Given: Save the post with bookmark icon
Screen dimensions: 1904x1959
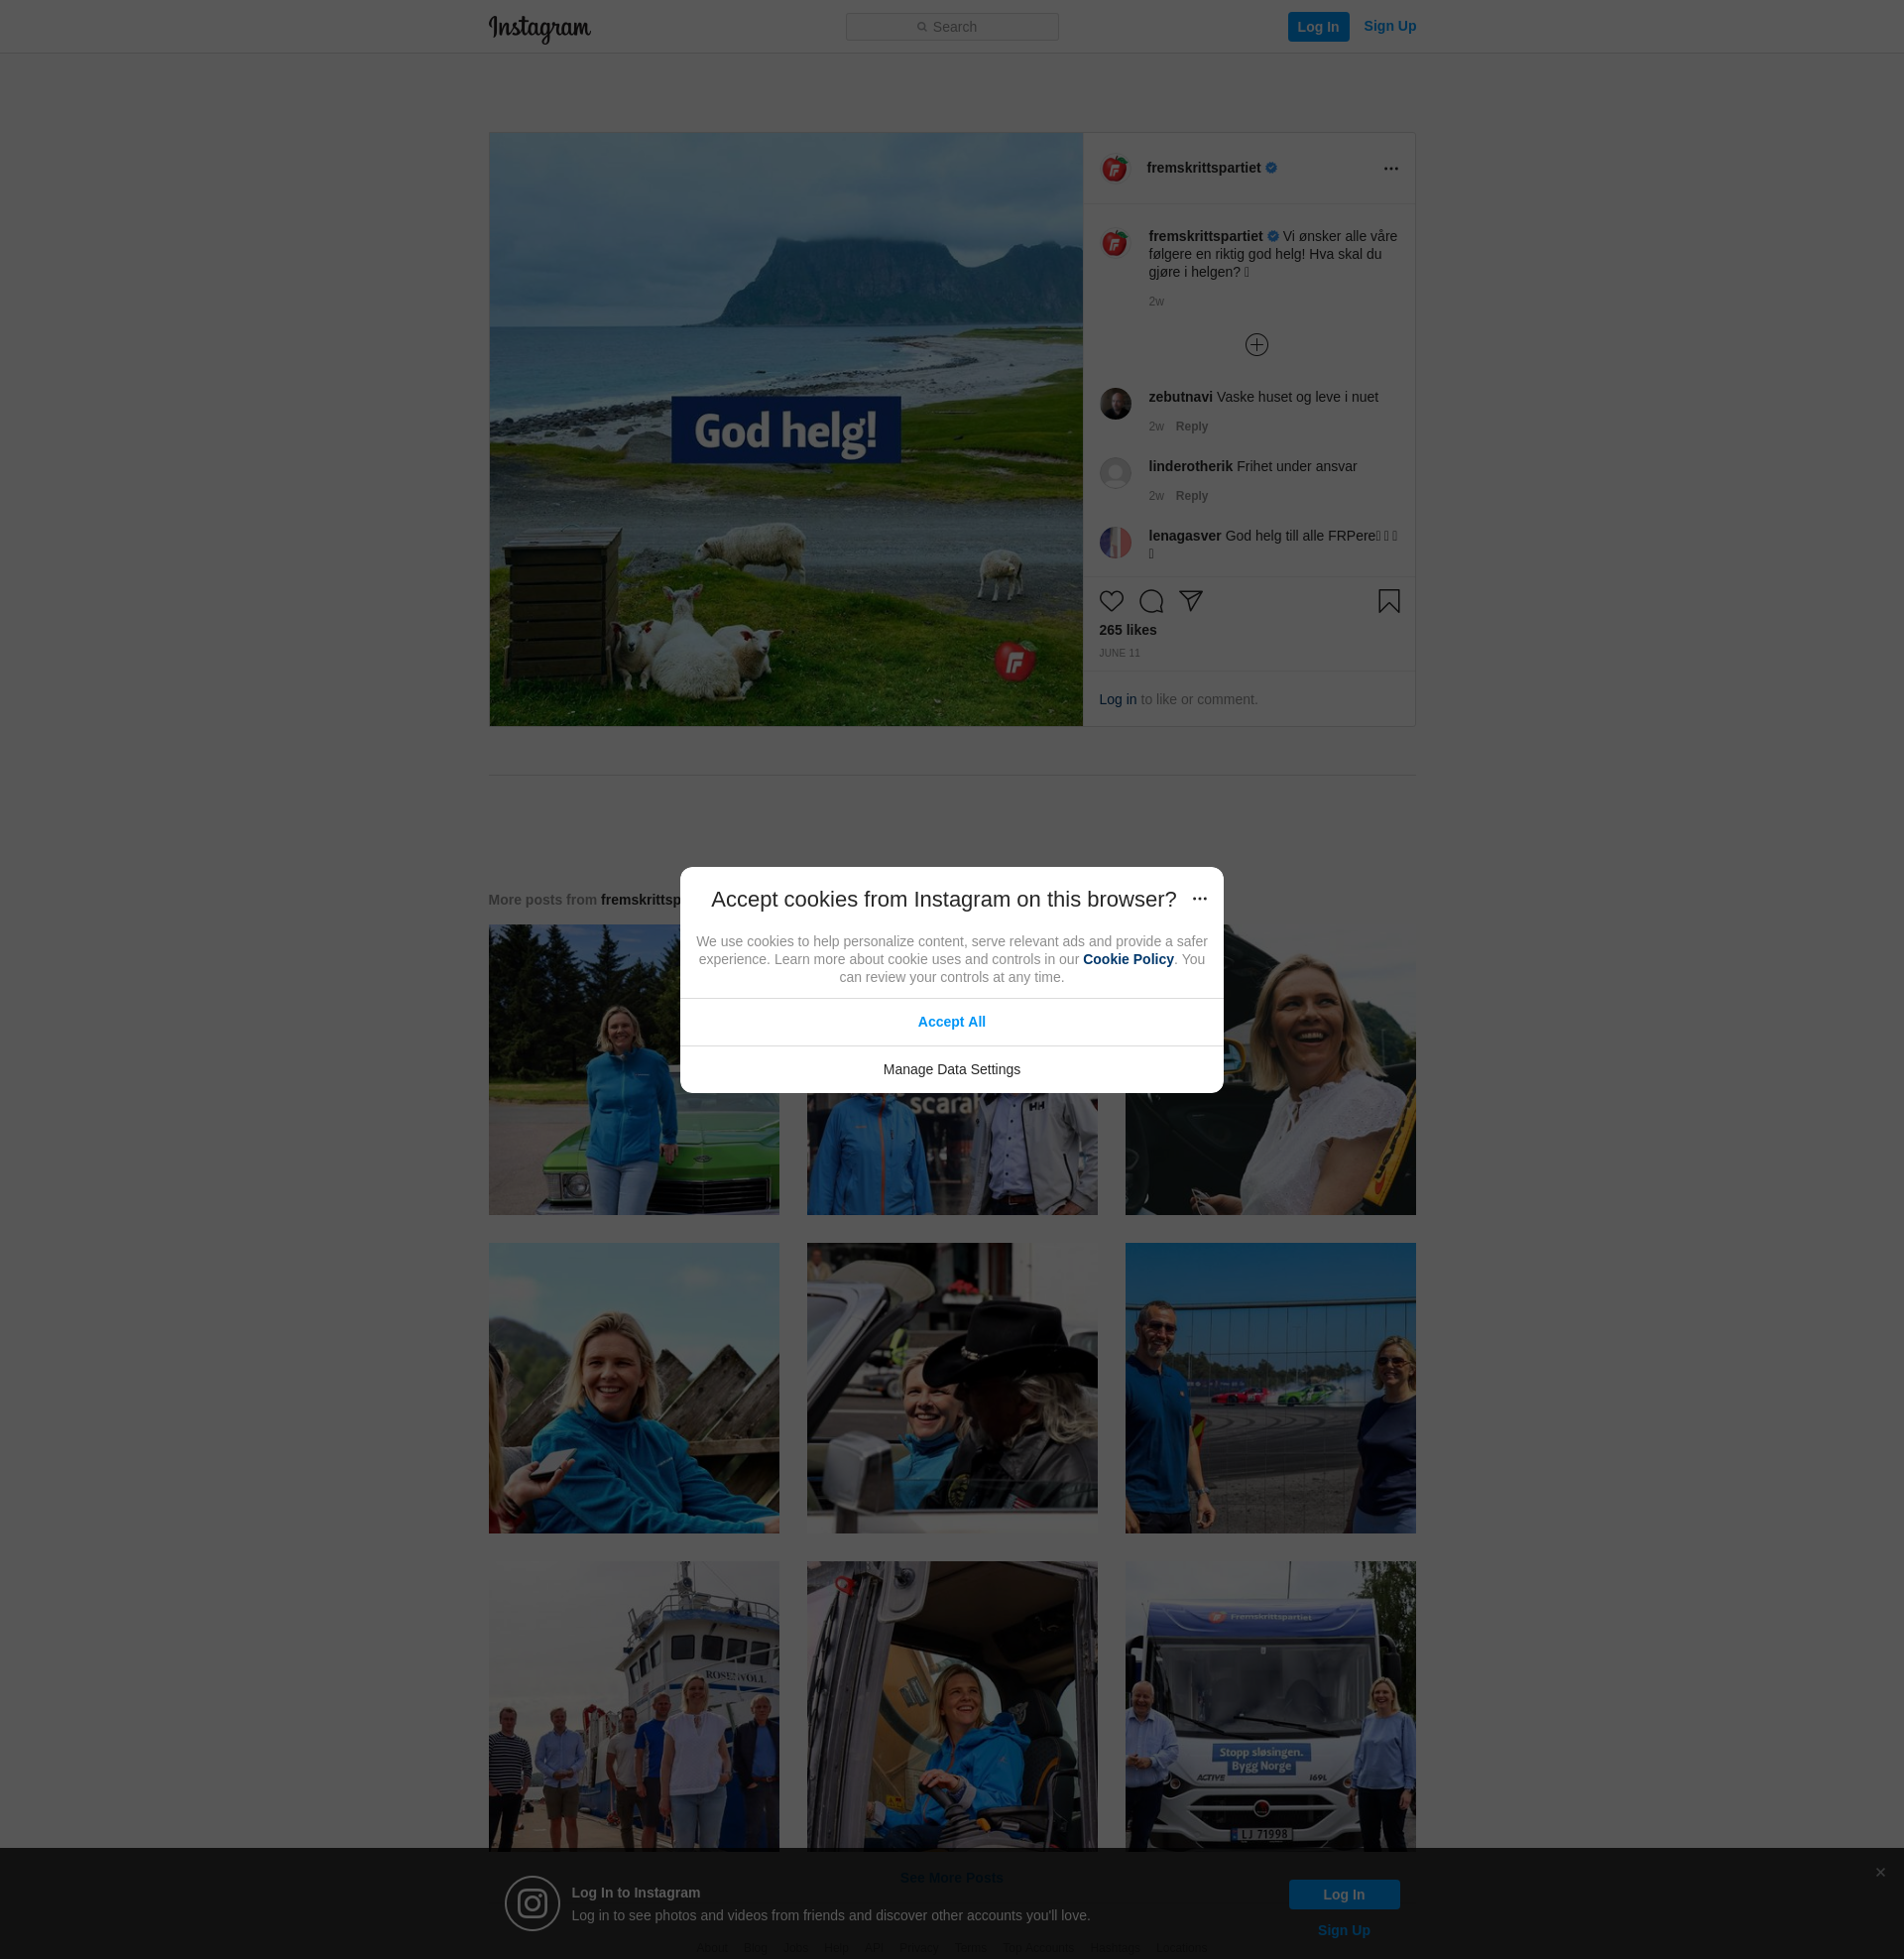Looking at the screenshot, I should pyautogui.click(x=1388, y=601).
